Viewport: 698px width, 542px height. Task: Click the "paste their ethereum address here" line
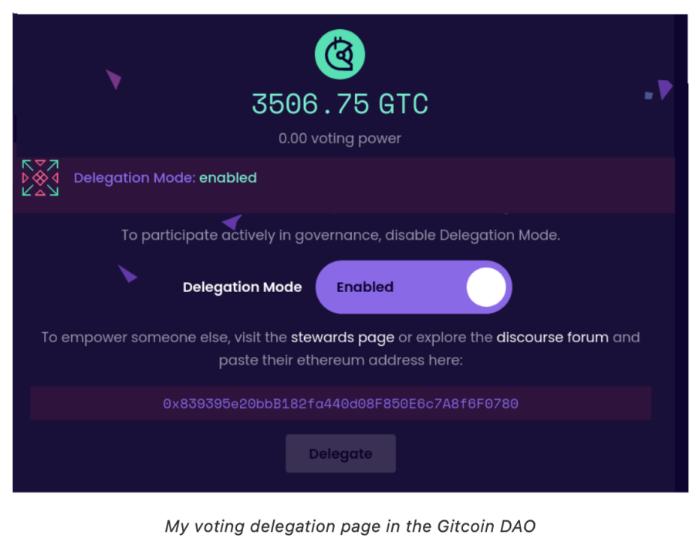coord(340,359)
